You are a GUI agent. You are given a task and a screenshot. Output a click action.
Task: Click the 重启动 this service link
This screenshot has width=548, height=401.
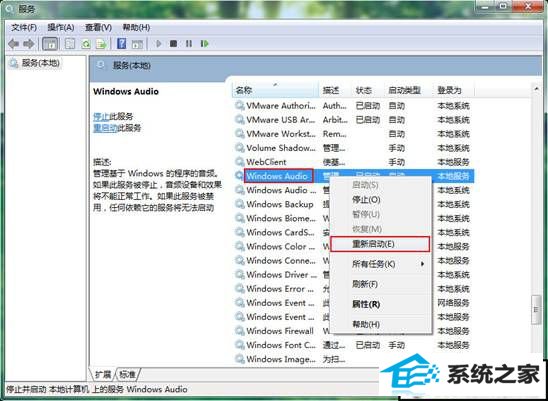[x=105, y=128]
